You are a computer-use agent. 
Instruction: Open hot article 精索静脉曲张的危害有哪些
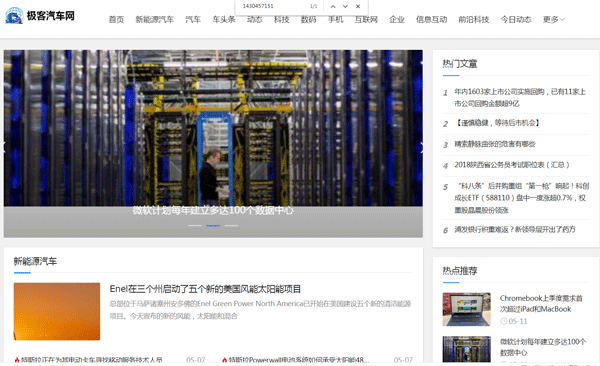pyautogui.click(x=495, y=144)
